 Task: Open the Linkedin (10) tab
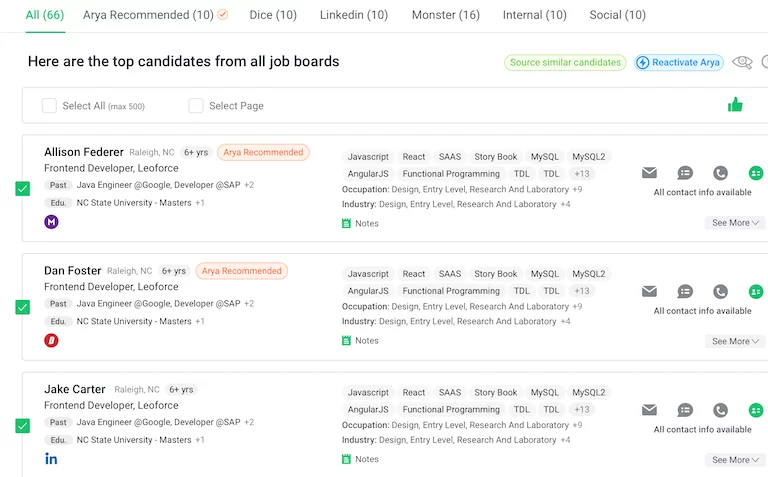[x=354, y=15]
